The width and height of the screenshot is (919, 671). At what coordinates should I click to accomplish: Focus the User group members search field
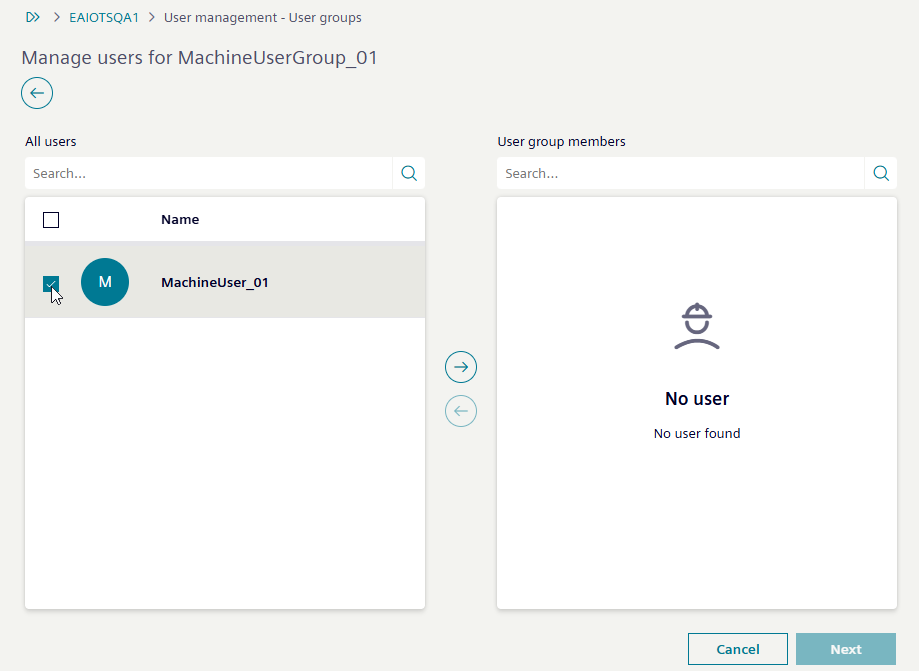coord(680,173)
